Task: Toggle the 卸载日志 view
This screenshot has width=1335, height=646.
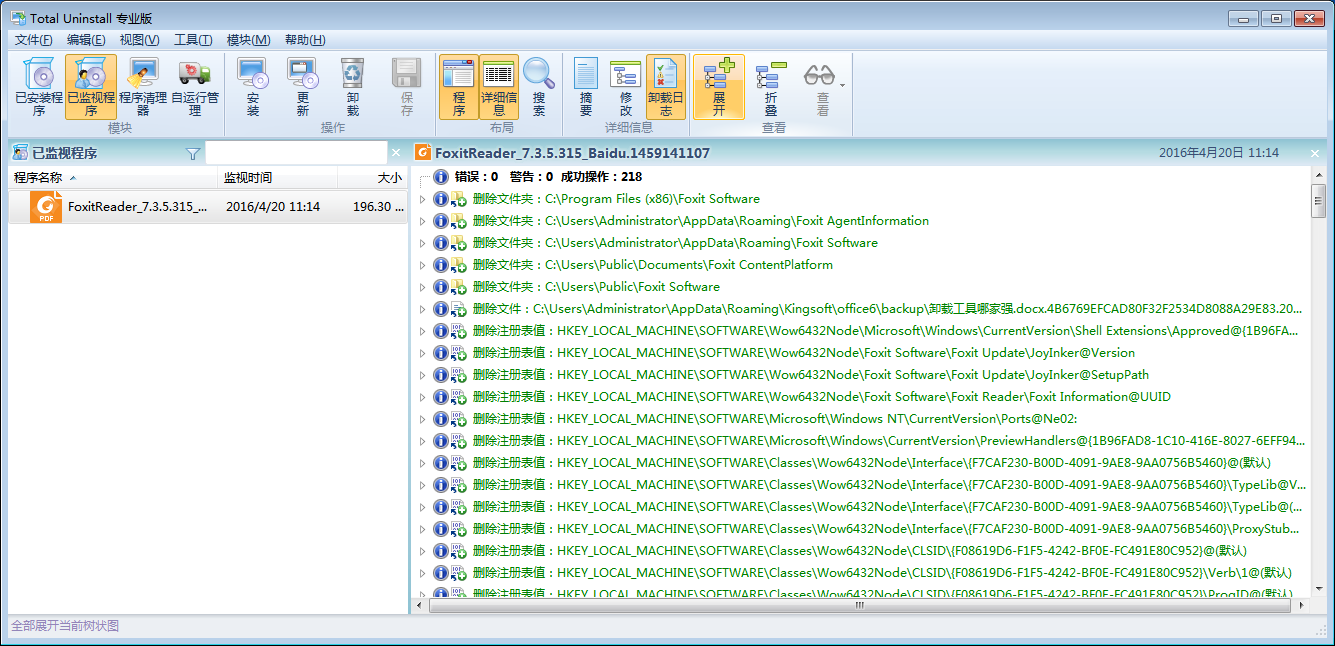Action: (666, 86)
